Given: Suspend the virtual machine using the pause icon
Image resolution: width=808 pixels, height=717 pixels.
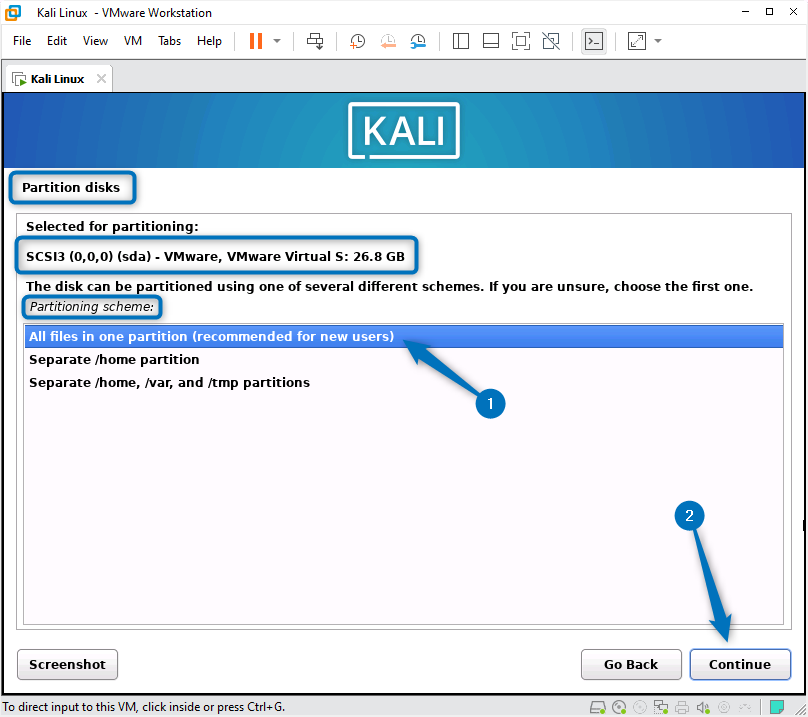Looking at the screenshot, I should point(256,41).
